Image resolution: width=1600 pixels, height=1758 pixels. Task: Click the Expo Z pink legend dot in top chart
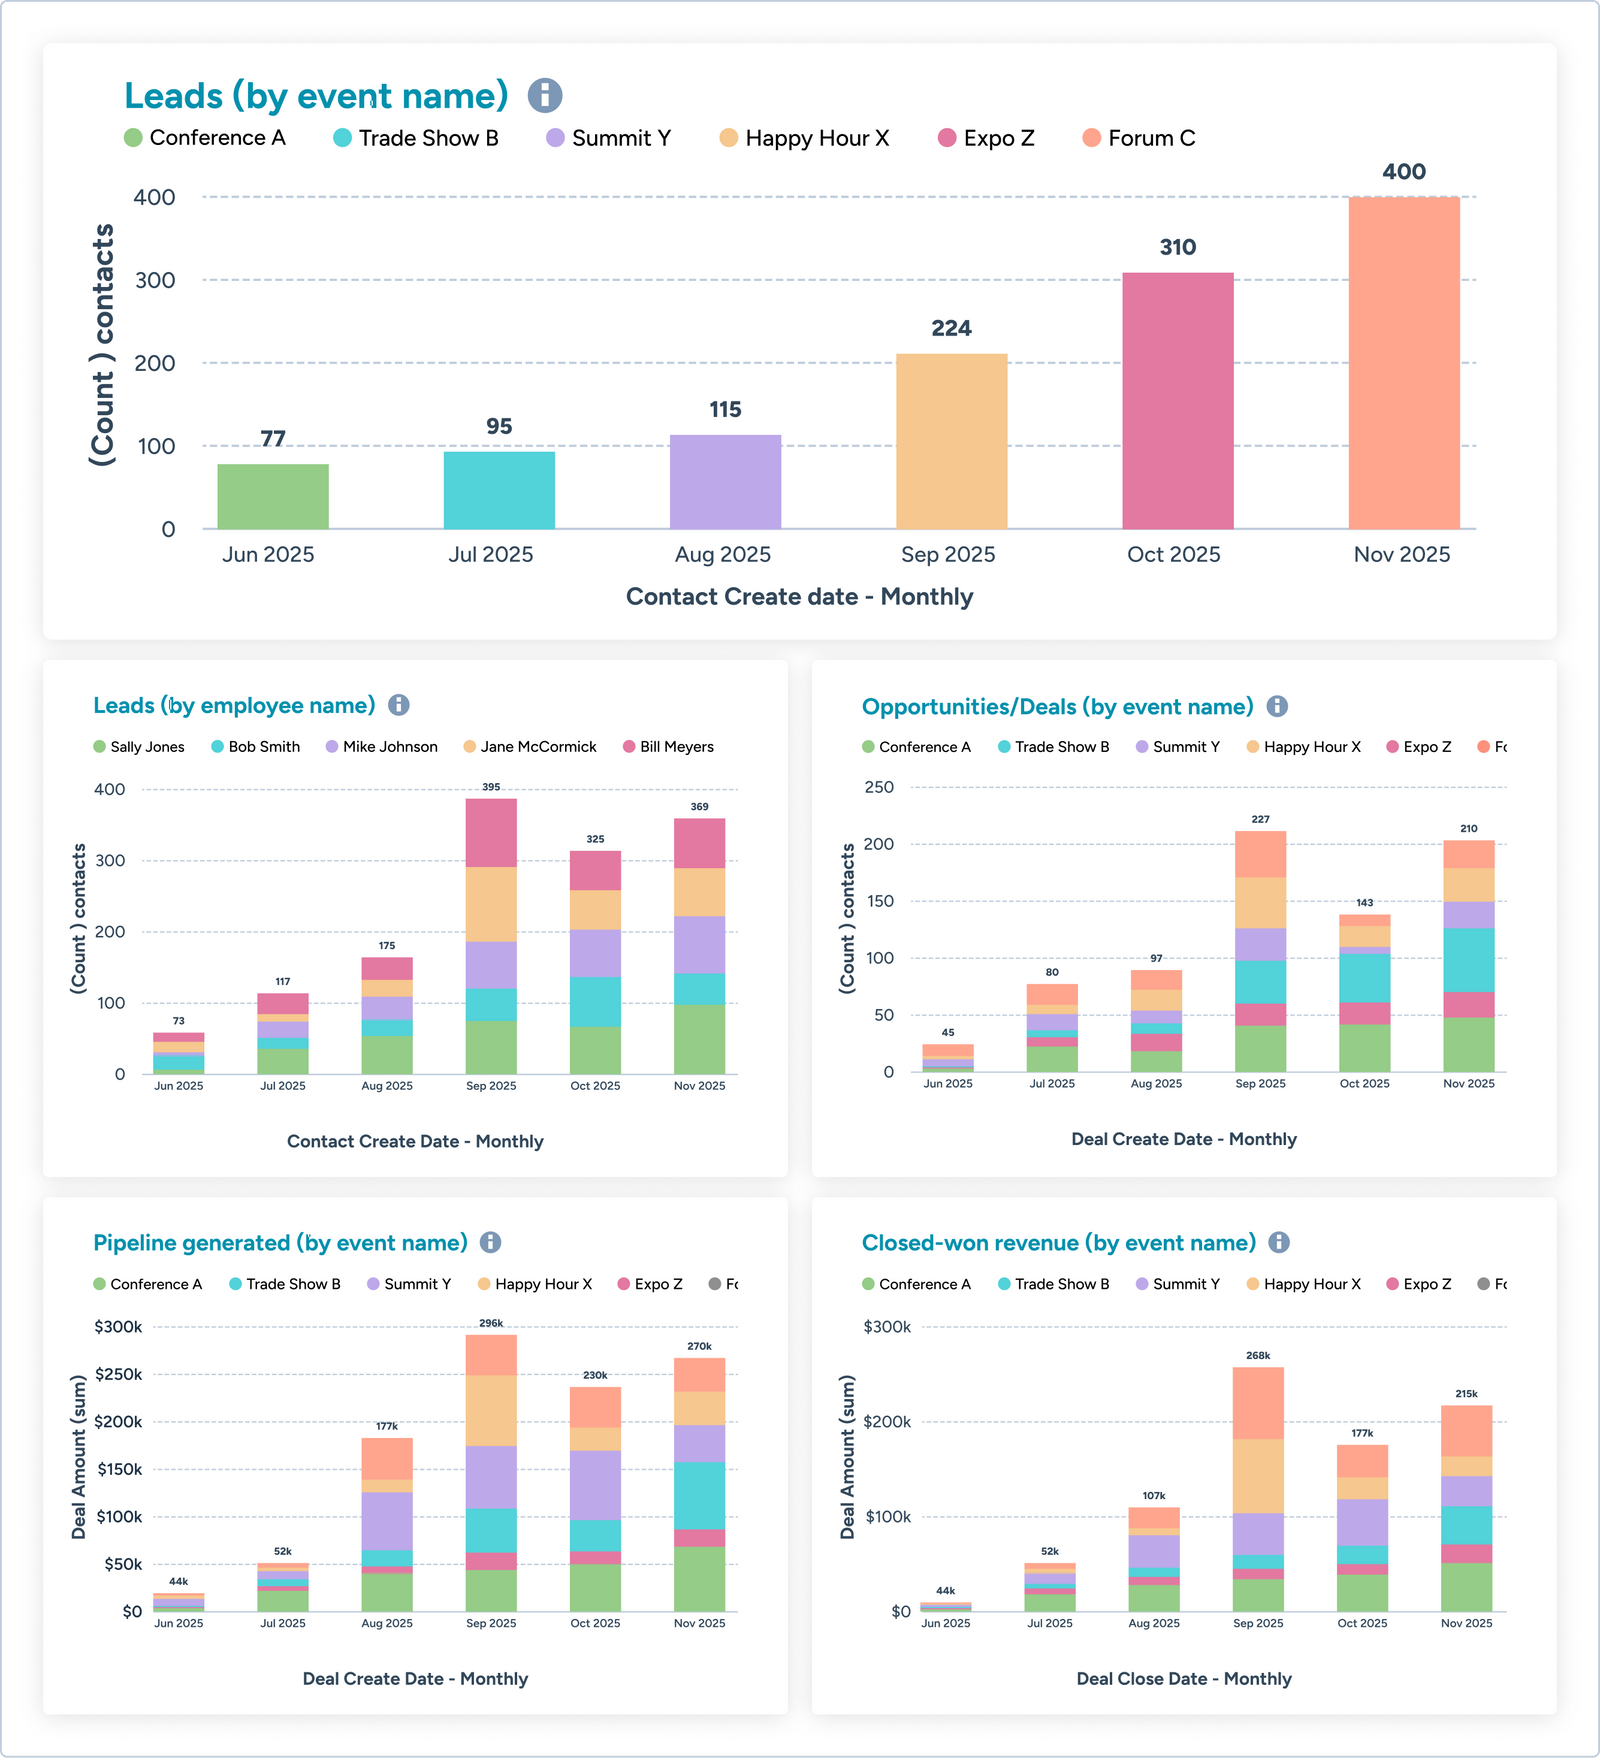pyautogui.click(x=947, y=138)
